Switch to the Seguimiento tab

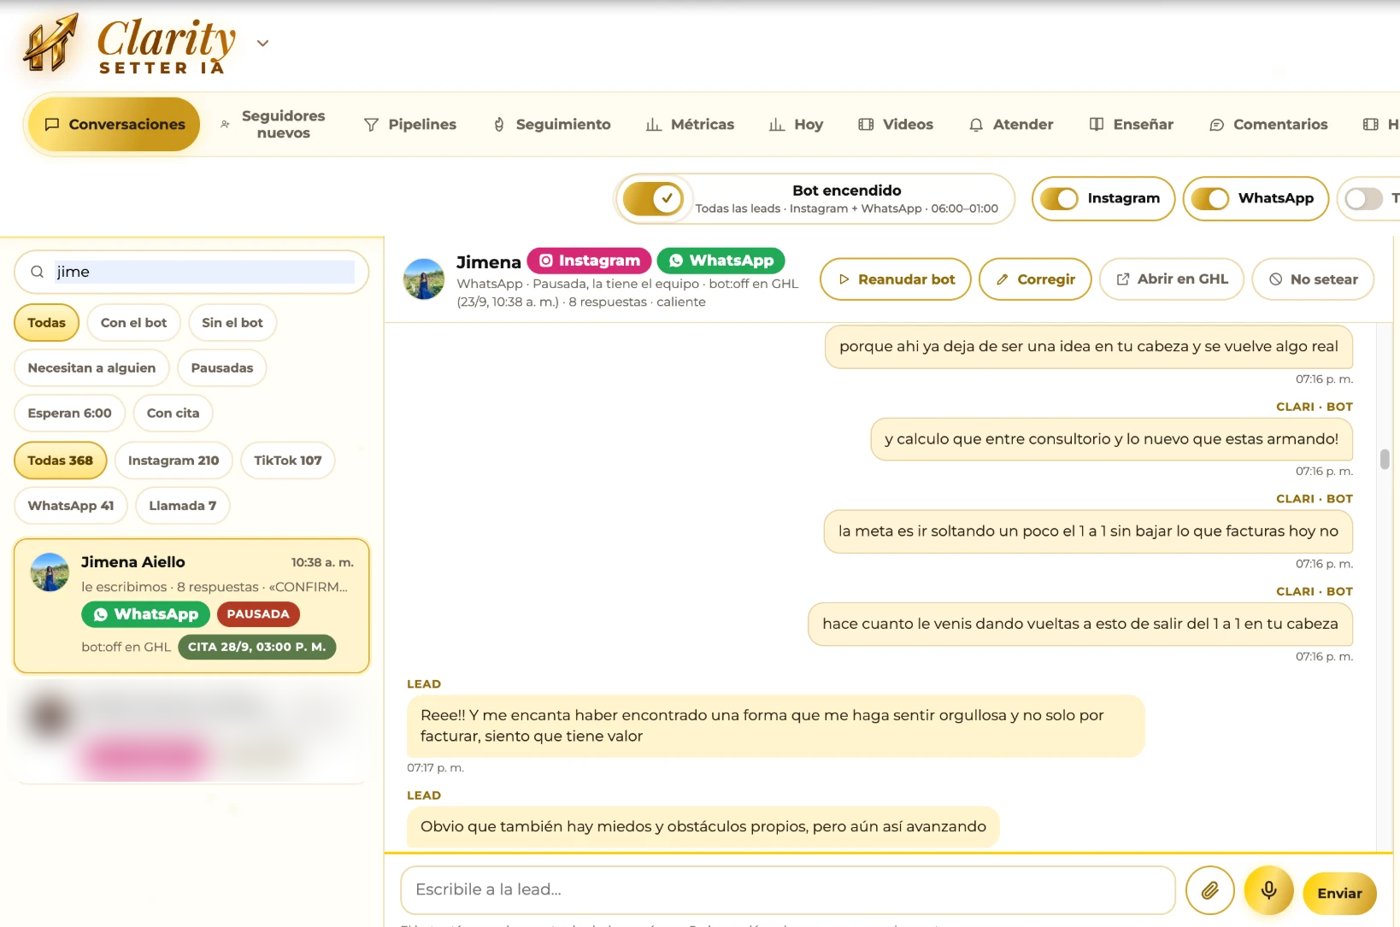click(551, 124)
